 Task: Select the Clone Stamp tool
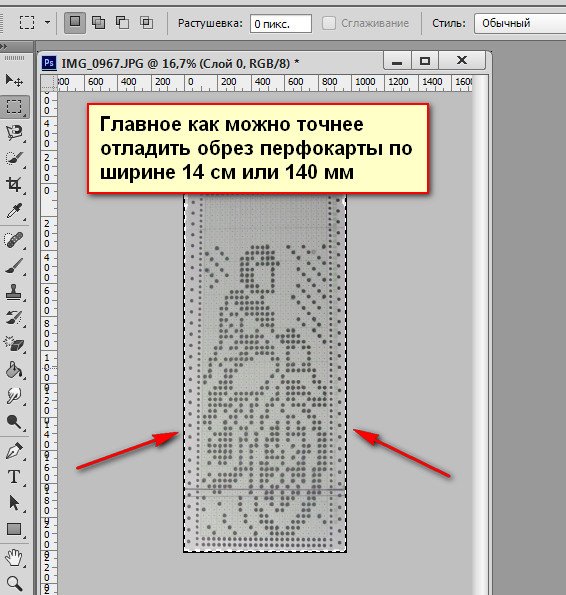(14, 293)
